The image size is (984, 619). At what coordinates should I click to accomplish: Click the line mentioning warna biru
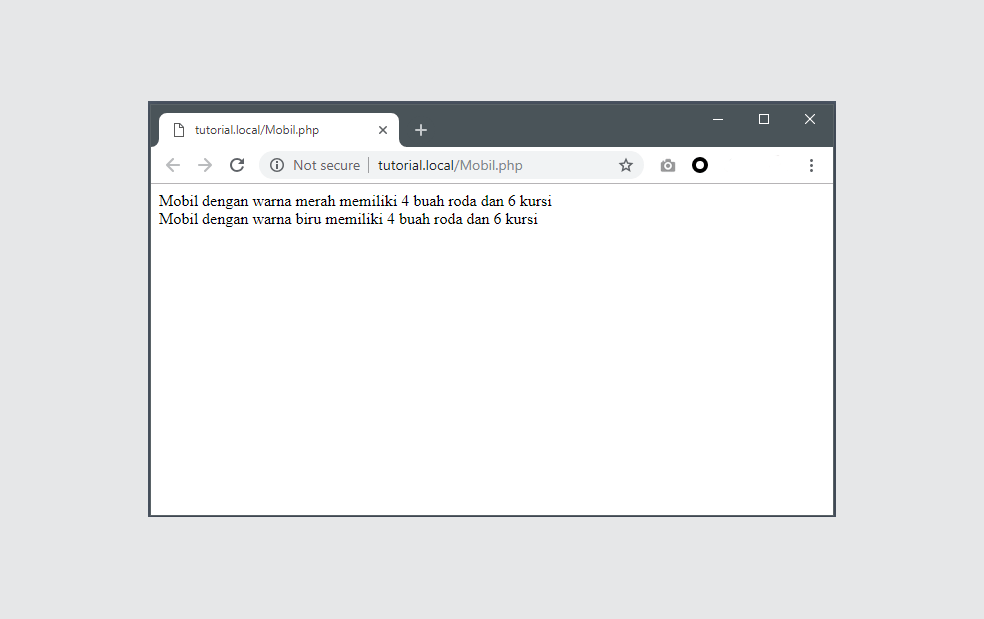(x=348, y=219)
